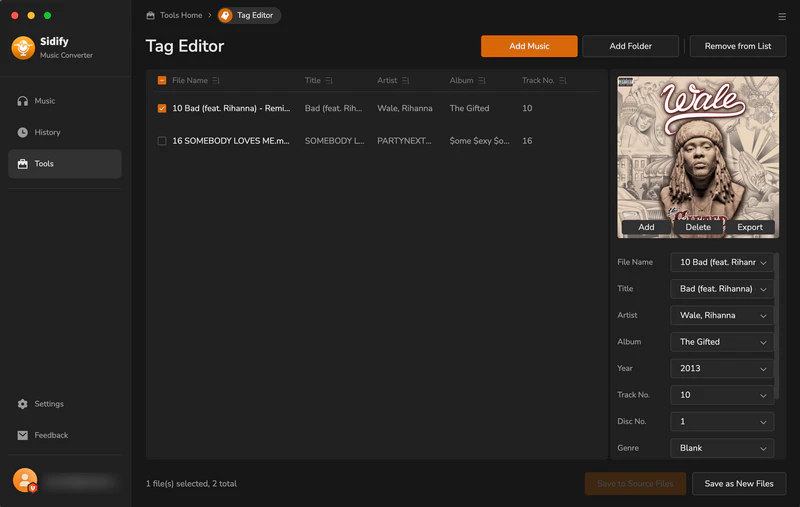Viewport: 800px width, 507px height.
Task: Click Save to Source Files button
Action: point(635,484)
